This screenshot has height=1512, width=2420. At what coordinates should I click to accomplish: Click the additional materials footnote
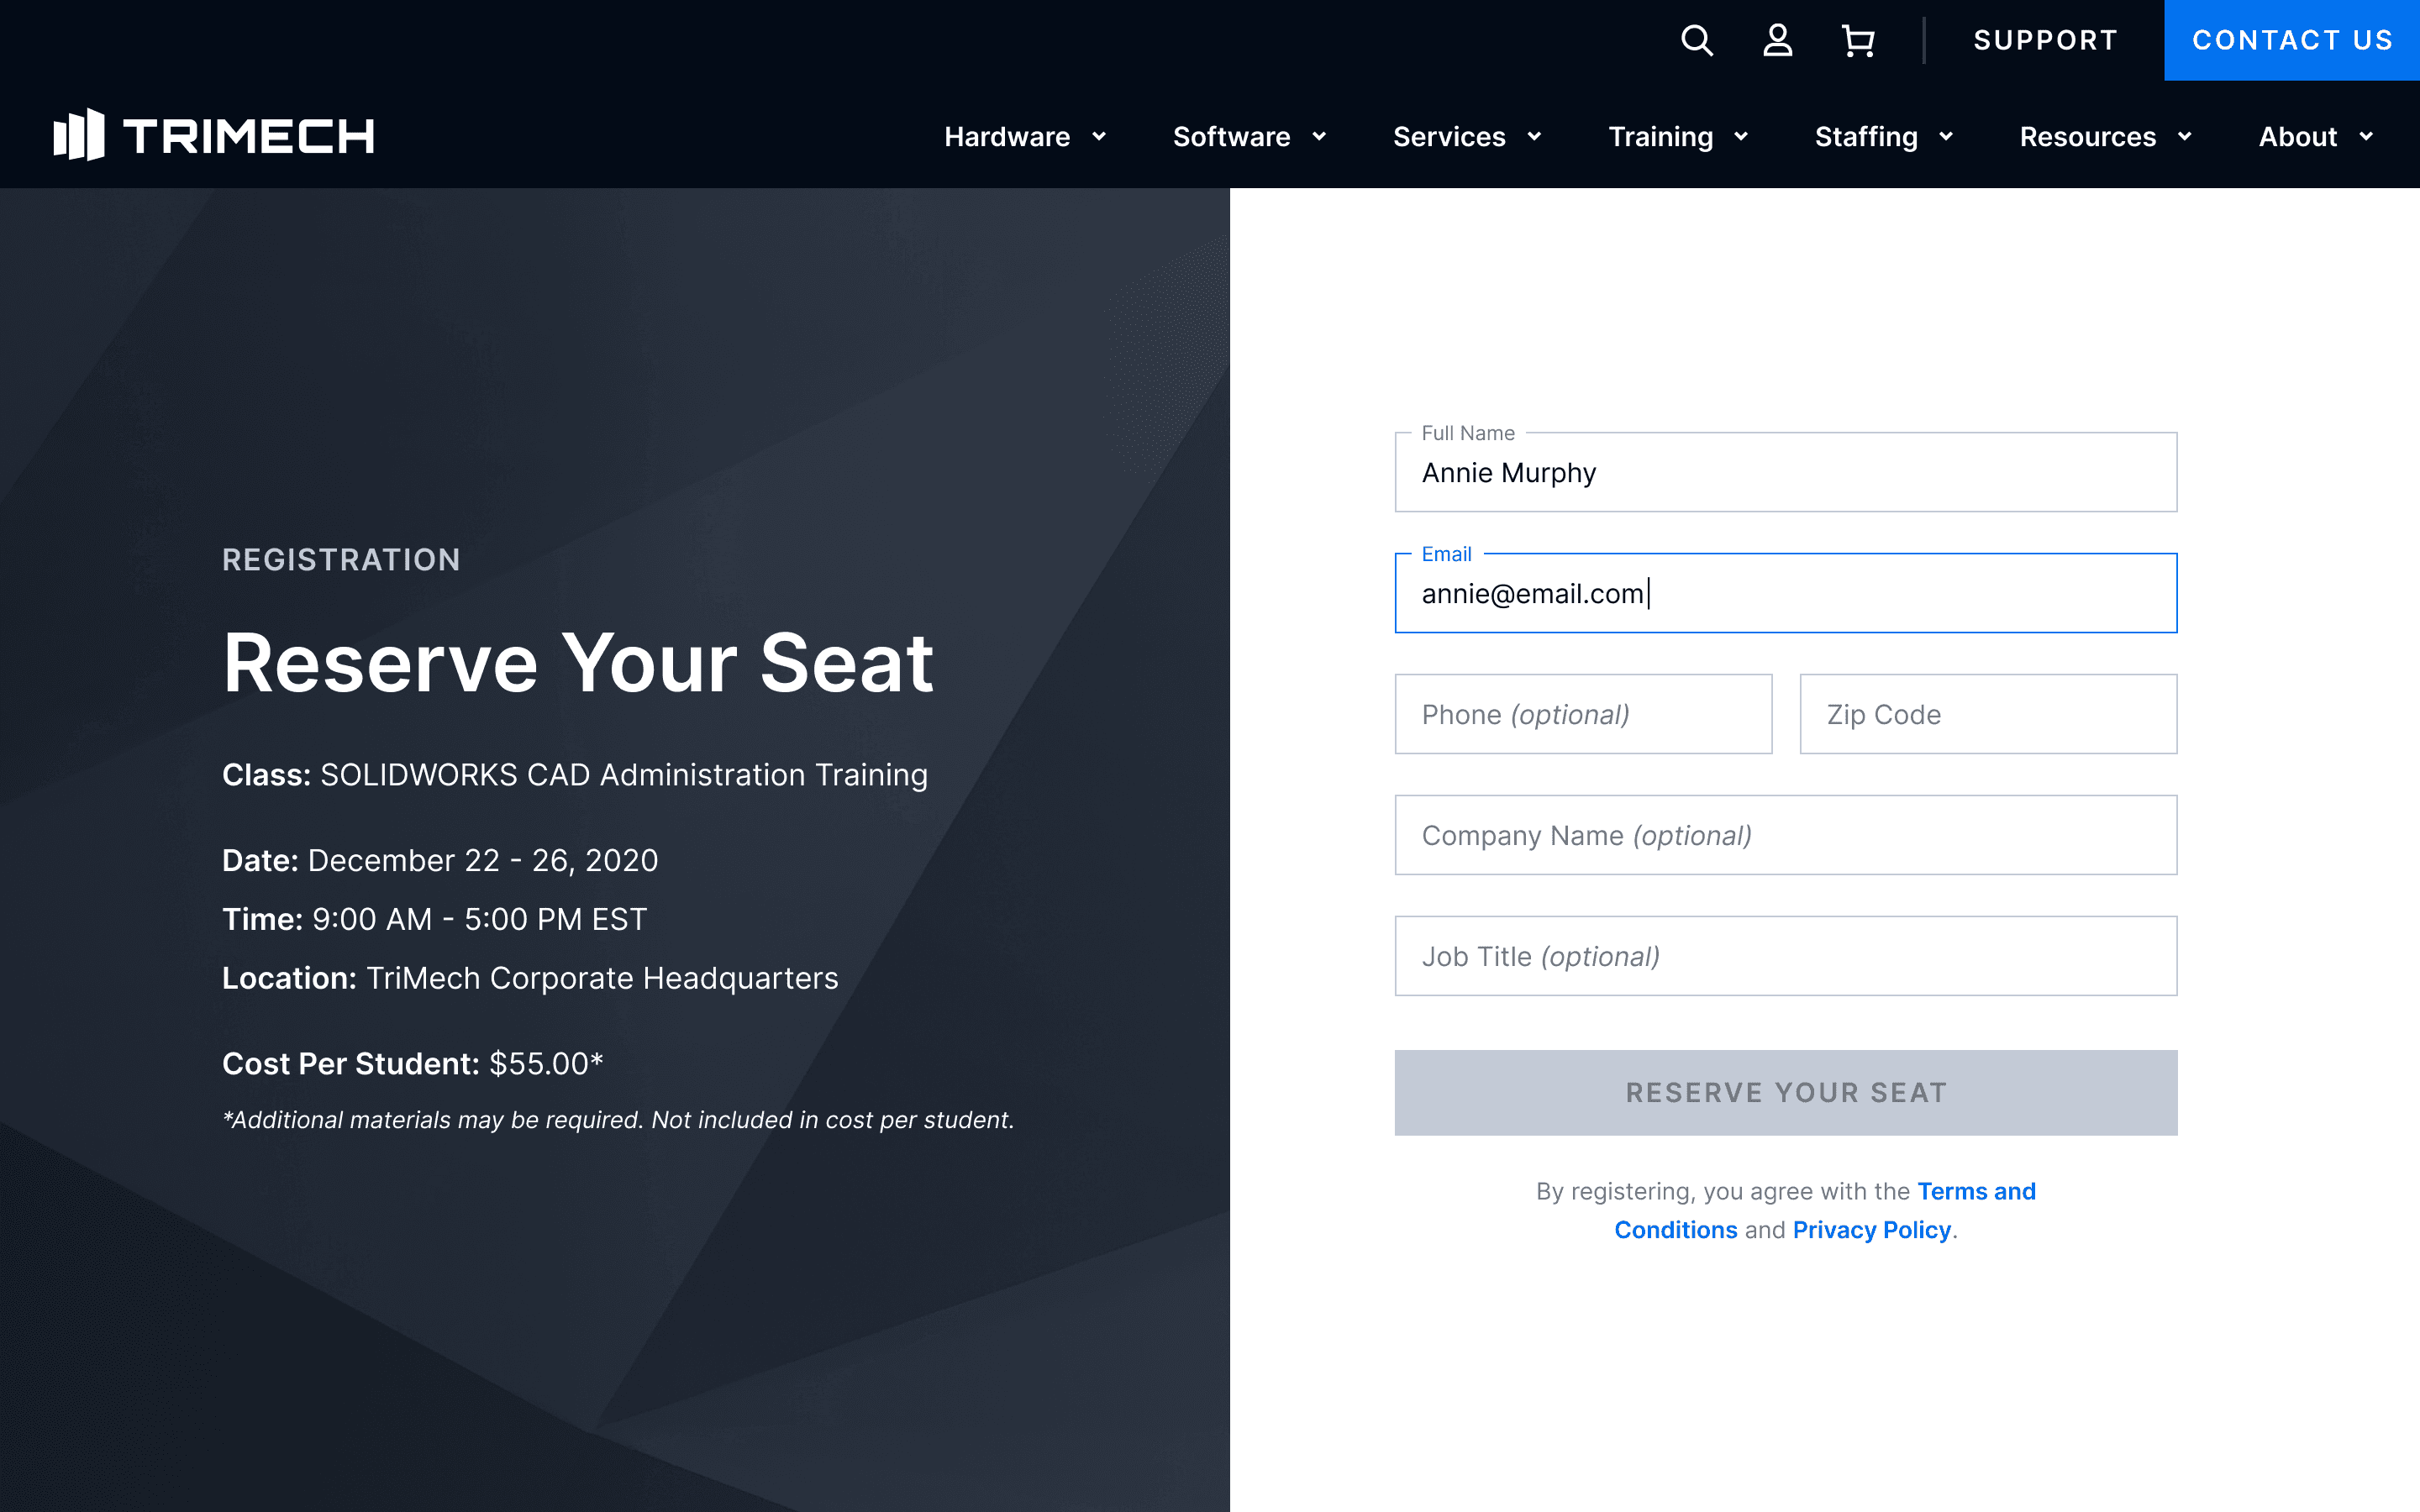click(618, 1120)
